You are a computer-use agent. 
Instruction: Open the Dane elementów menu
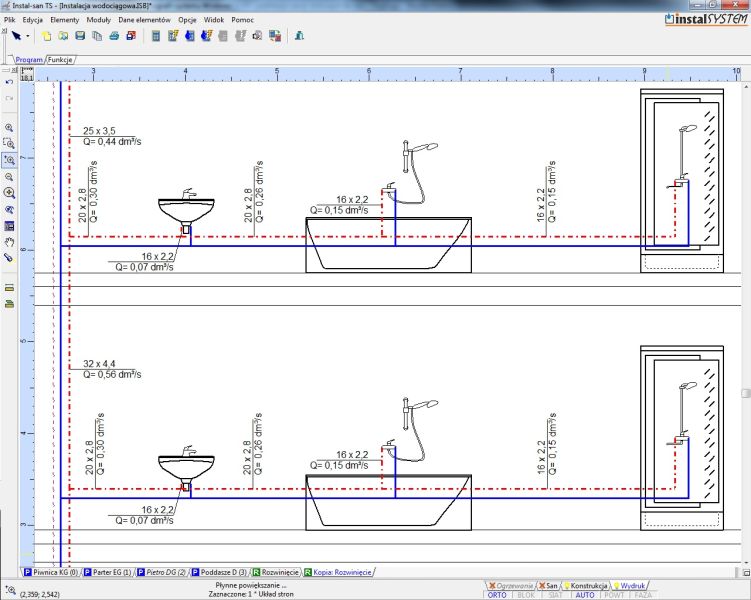tap(145, 20)
